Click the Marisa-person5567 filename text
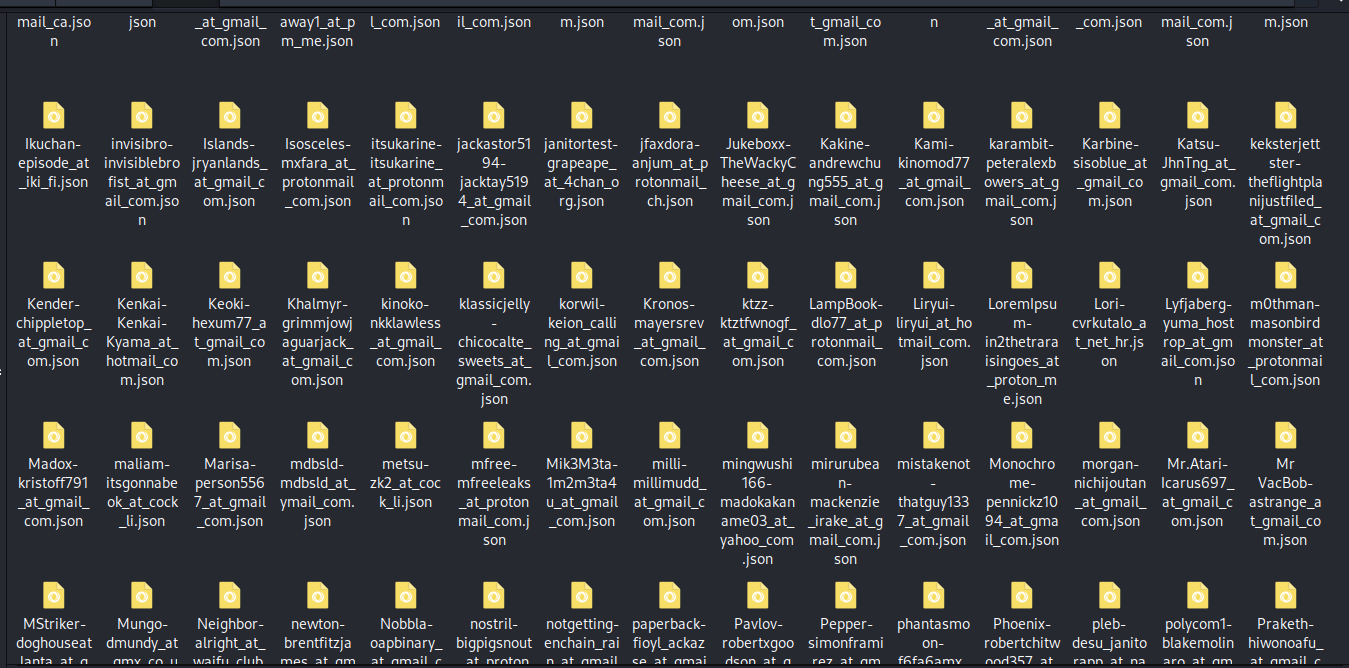The height and width of the screenshot is (668, 1349). [230, 492]
